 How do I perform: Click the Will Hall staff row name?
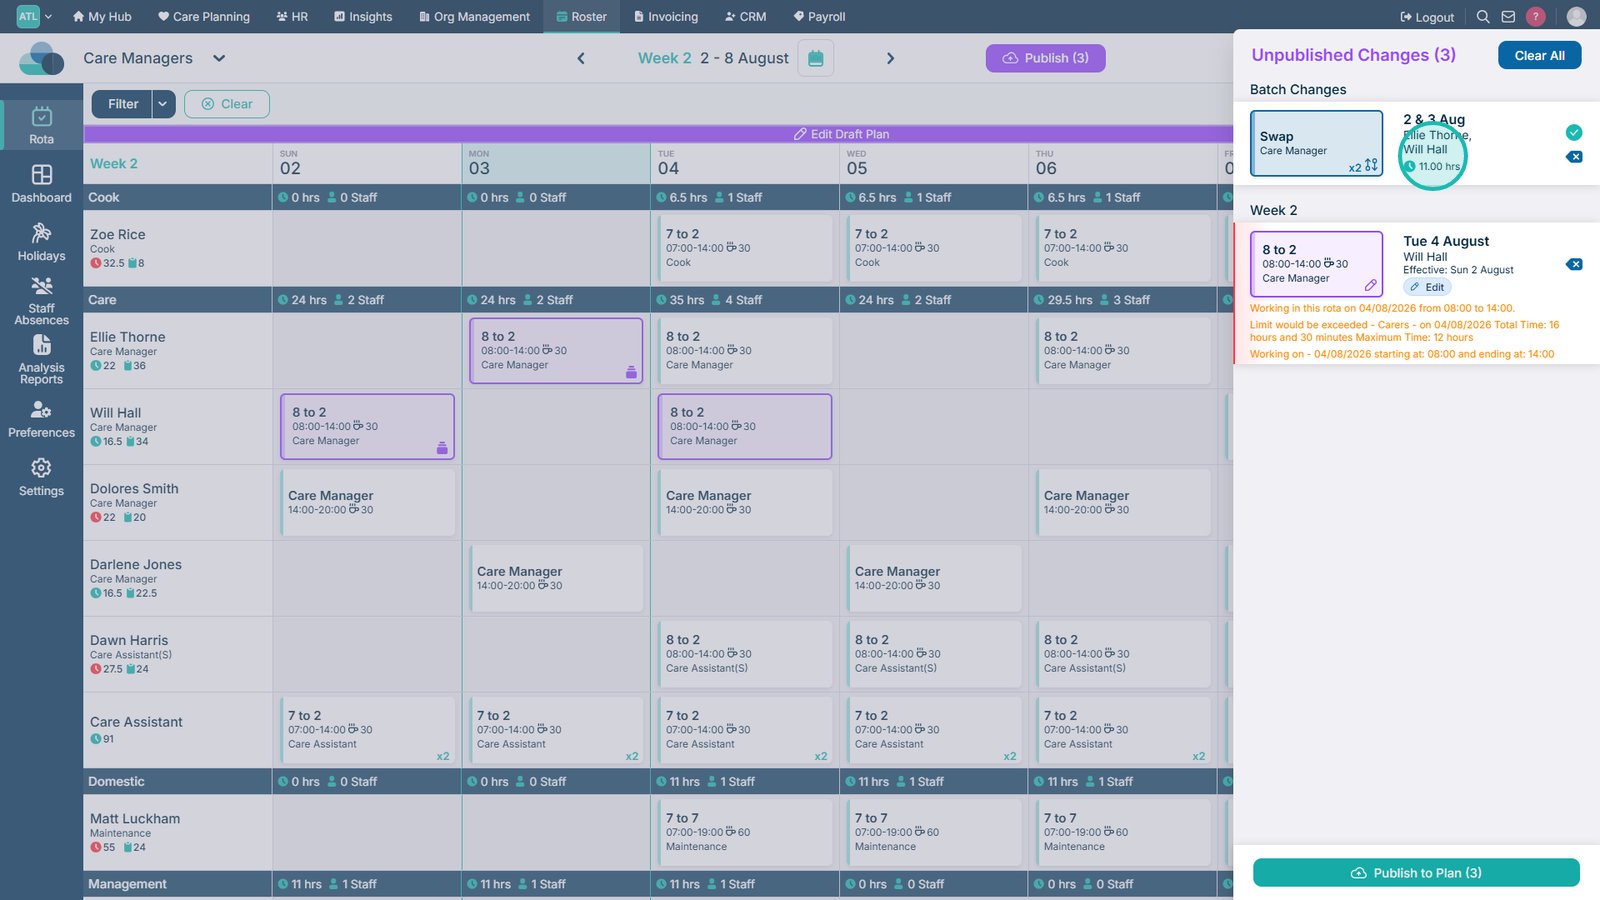[x=116, y=413]
